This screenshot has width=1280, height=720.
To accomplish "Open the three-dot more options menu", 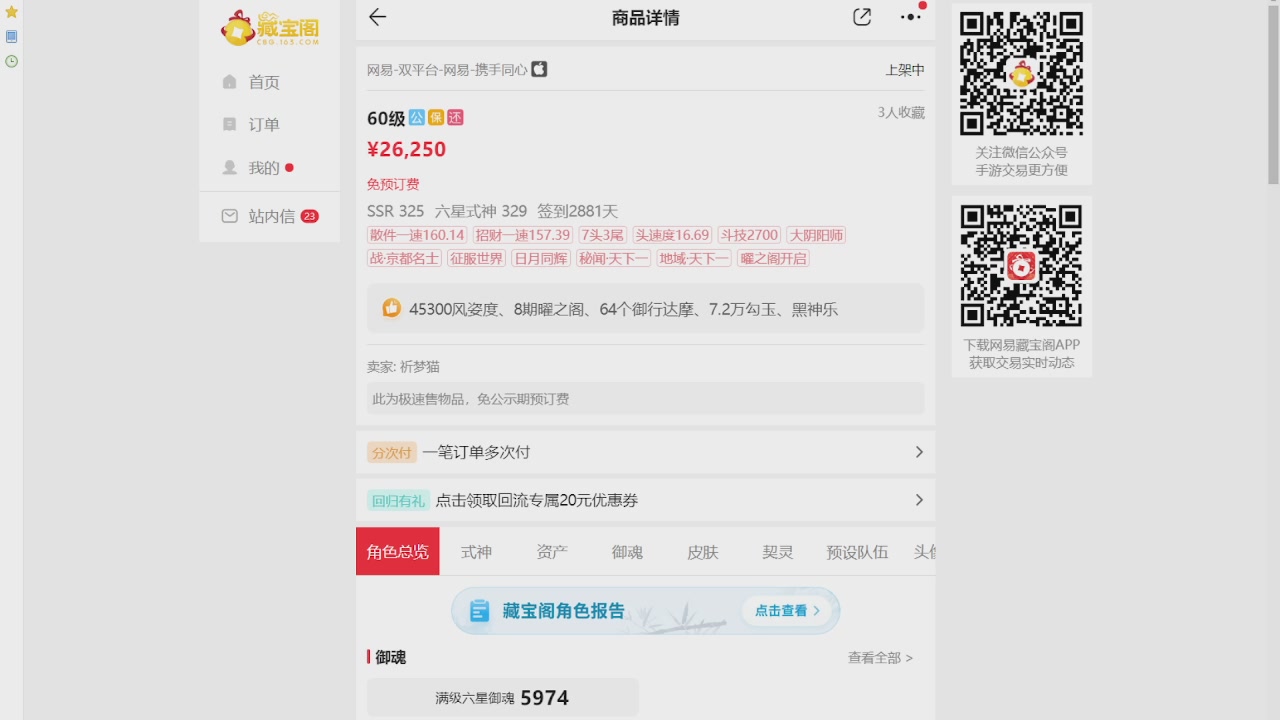I will tap(910, 17).
